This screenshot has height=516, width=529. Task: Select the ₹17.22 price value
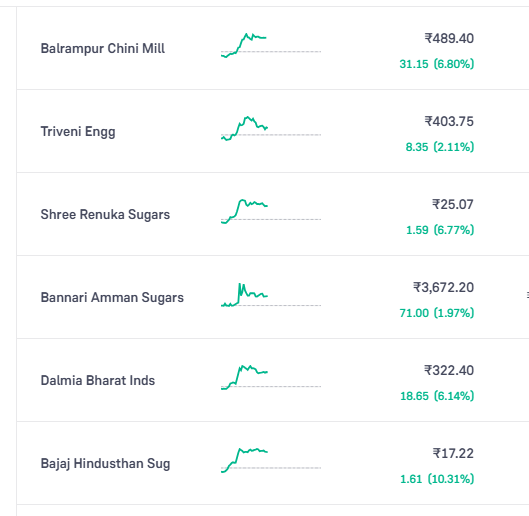(453, 454)
